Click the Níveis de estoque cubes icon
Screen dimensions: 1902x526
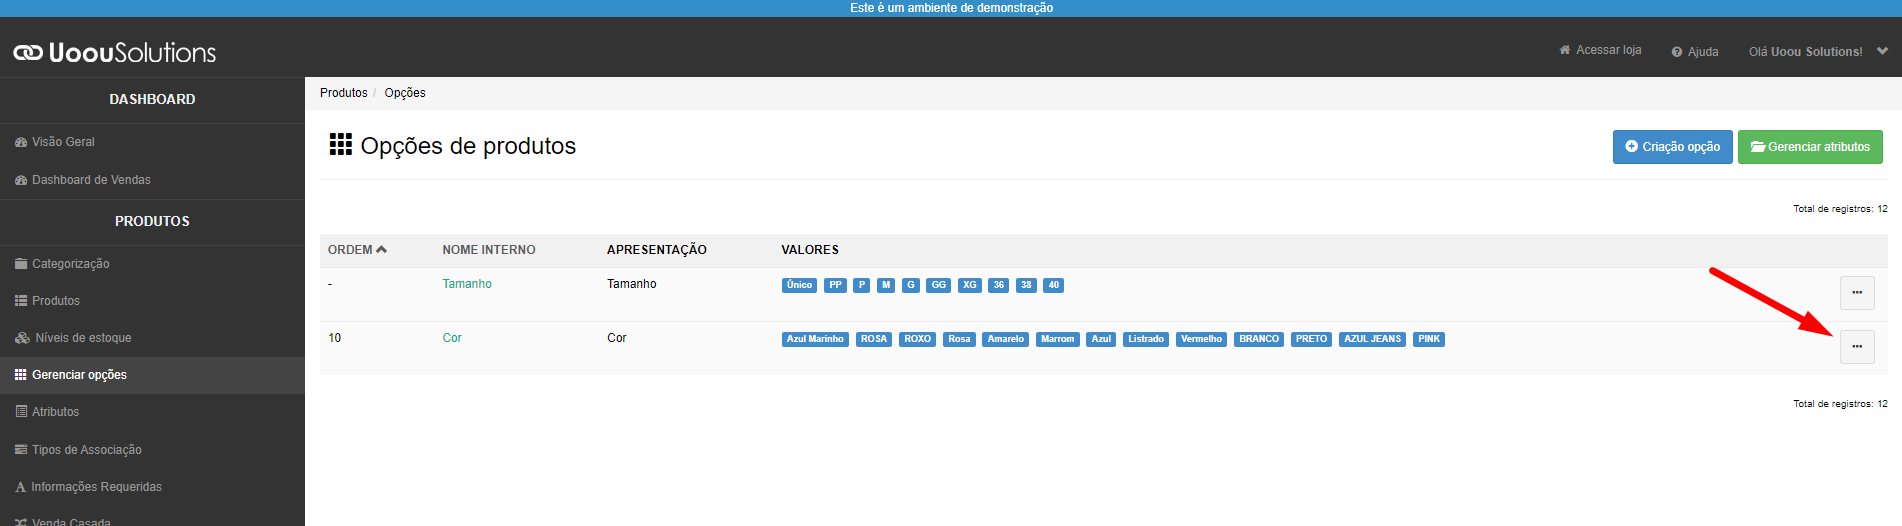pyautogui.click(x=22, y=338)
